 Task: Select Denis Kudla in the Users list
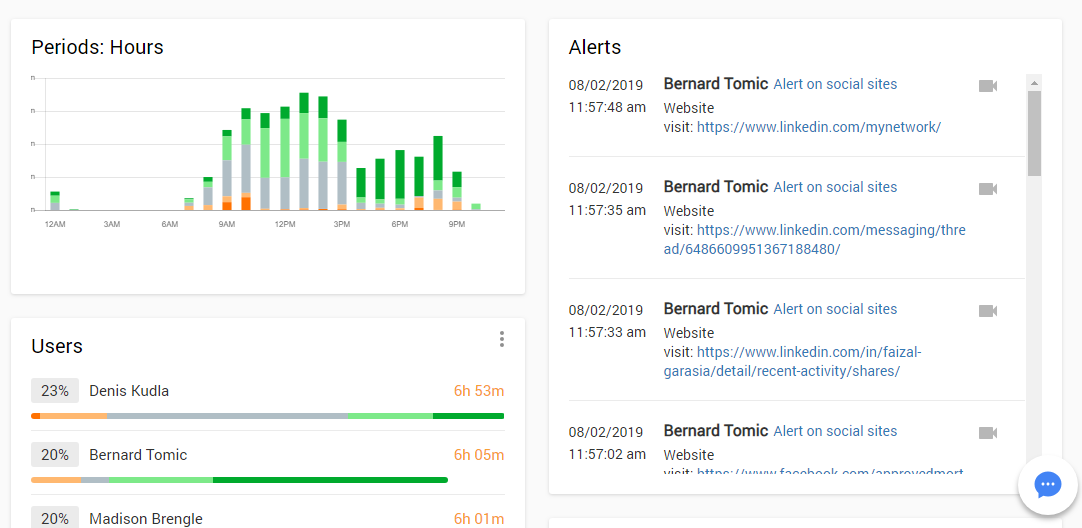coord(129,391)
